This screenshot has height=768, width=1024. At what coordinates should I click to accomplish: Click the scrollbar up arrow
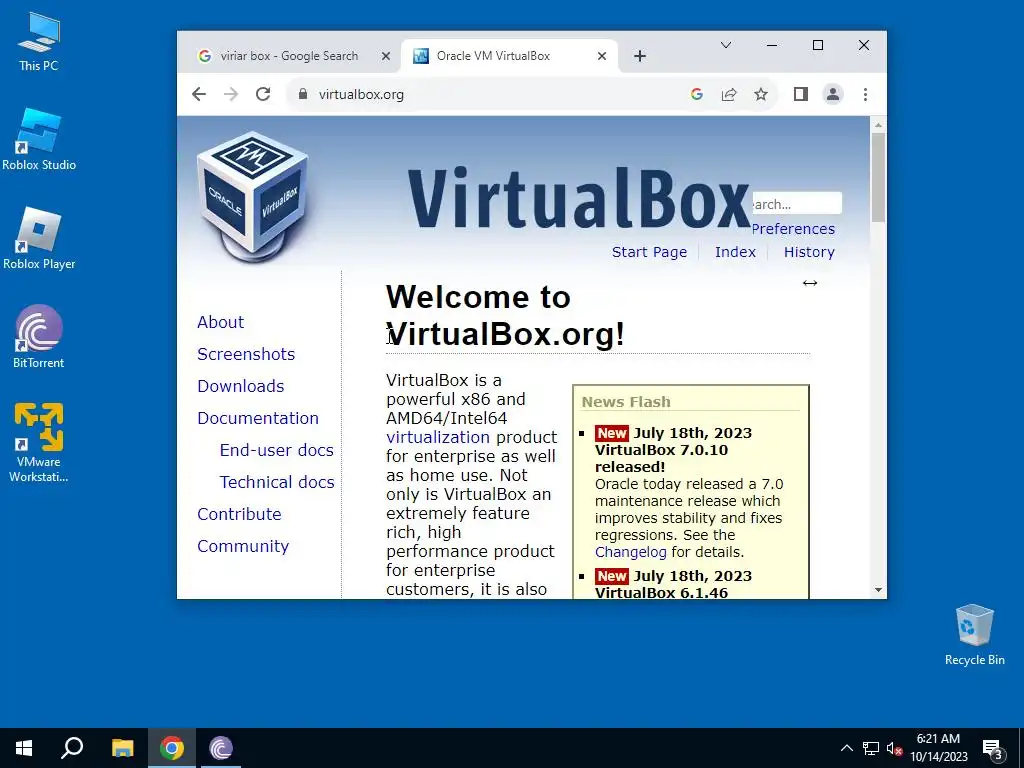(x=878, y=125)
